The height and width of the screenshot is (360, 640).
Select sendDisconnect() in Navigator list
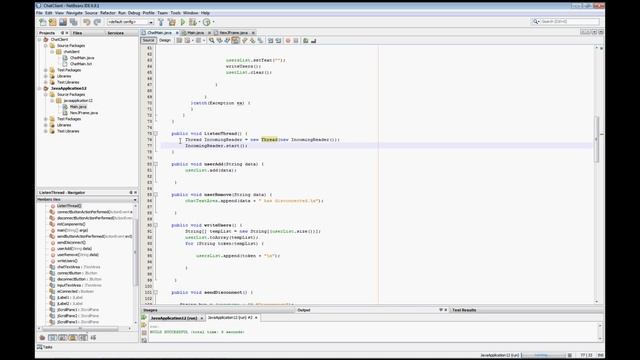pyautogui.click(x=71, y=242)
